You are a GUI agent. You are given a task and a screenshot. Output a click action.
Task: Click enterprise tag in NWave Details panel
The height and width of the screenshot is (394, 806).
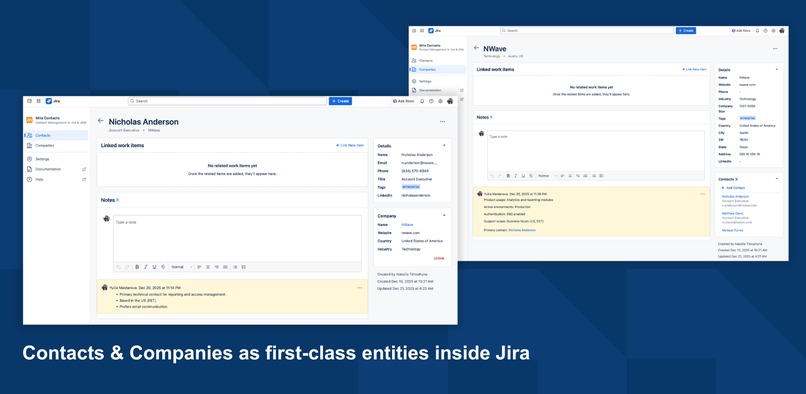[748, 118]
